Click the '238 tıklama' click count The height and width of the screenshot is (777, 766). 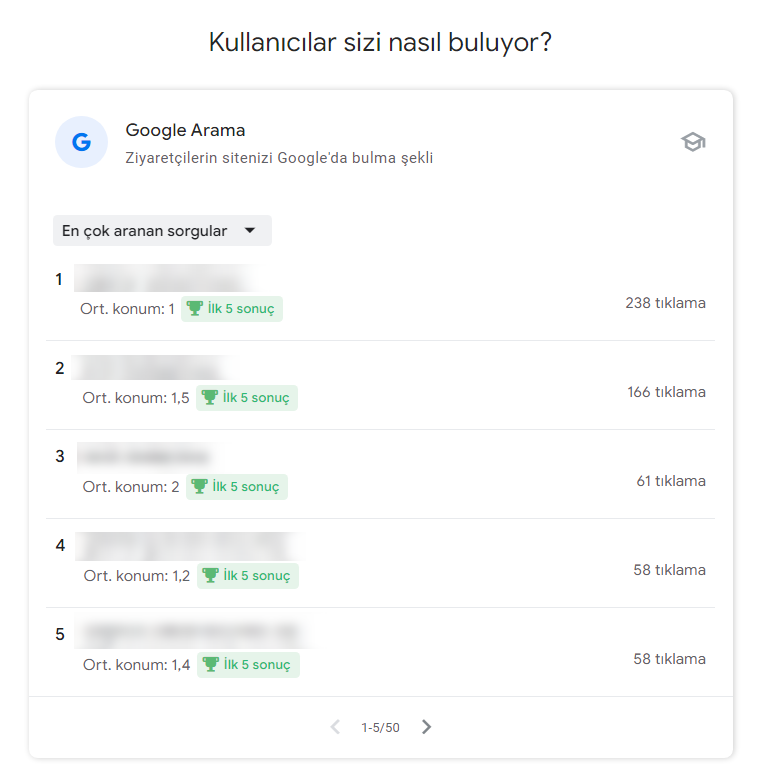665,303
